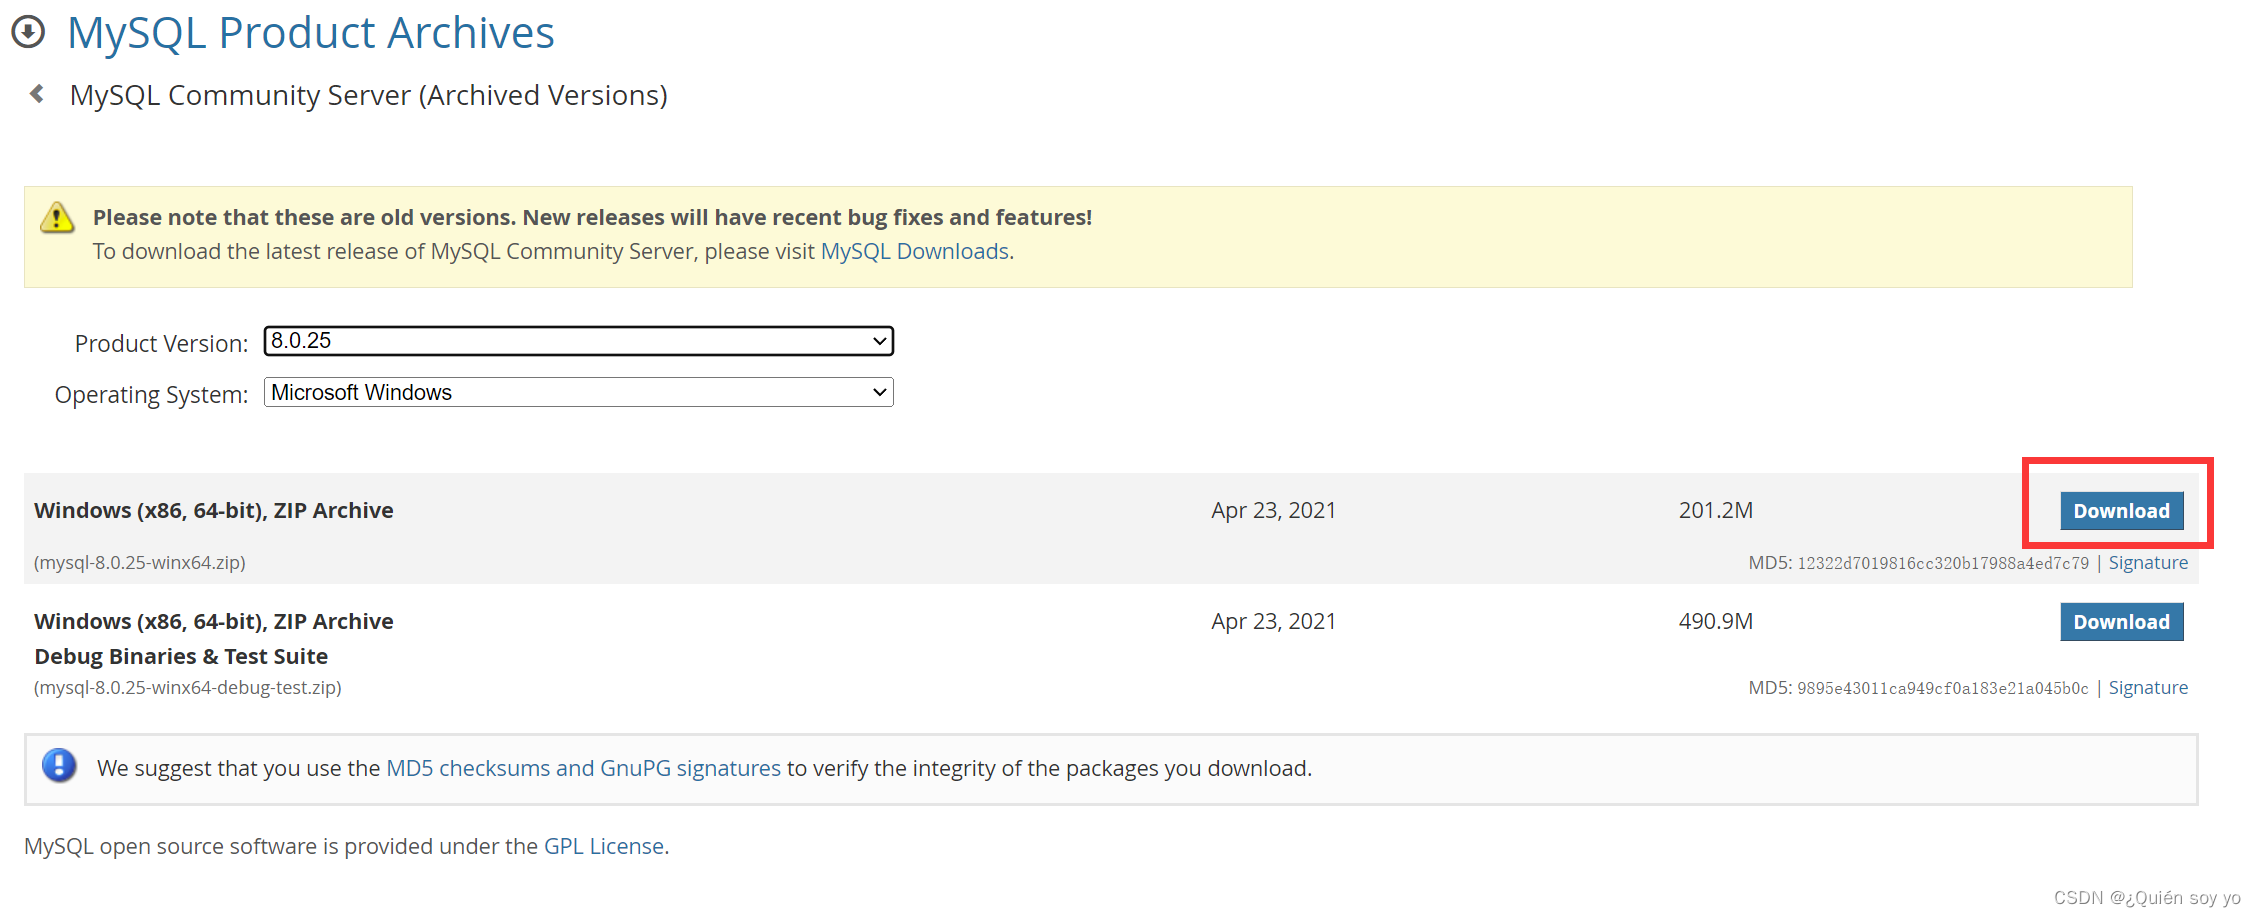Download the 201.2M ZIP Archive
2256x917 pixels.
(2121, 511)
